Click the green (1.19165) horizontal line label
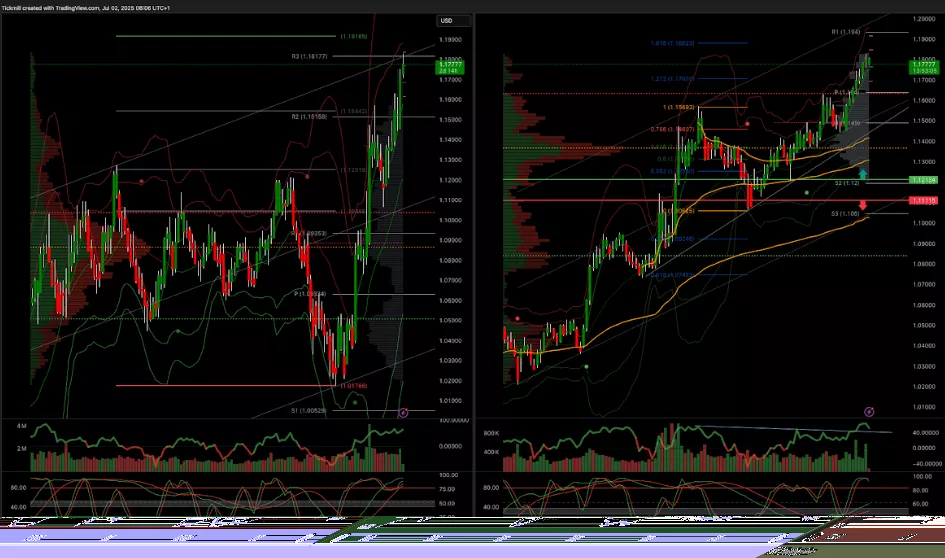Screen dimensions: 945x558 tap(354, 36)
